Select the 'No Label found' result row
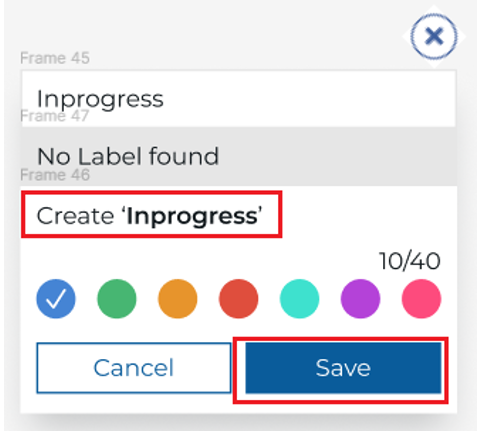This screenshot has width=478, height=432. 238,156
